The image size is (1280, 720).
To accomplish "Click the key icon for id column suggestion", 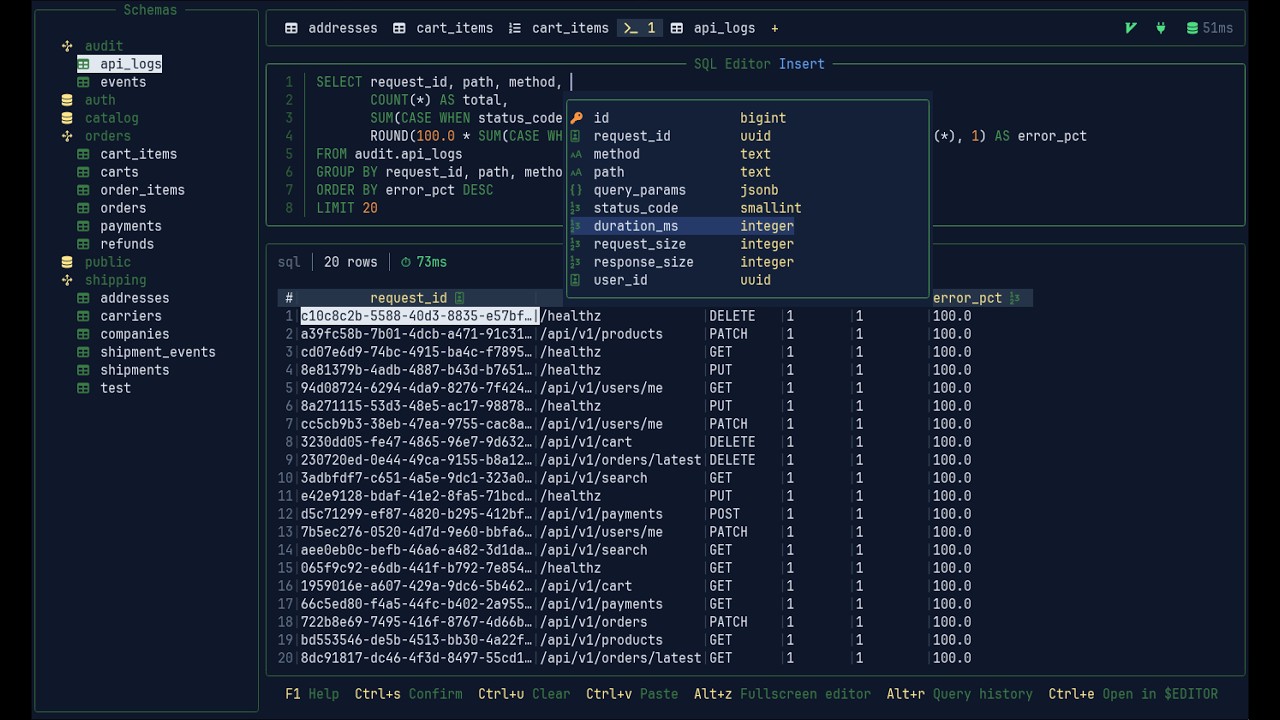I will pos(576,118).
